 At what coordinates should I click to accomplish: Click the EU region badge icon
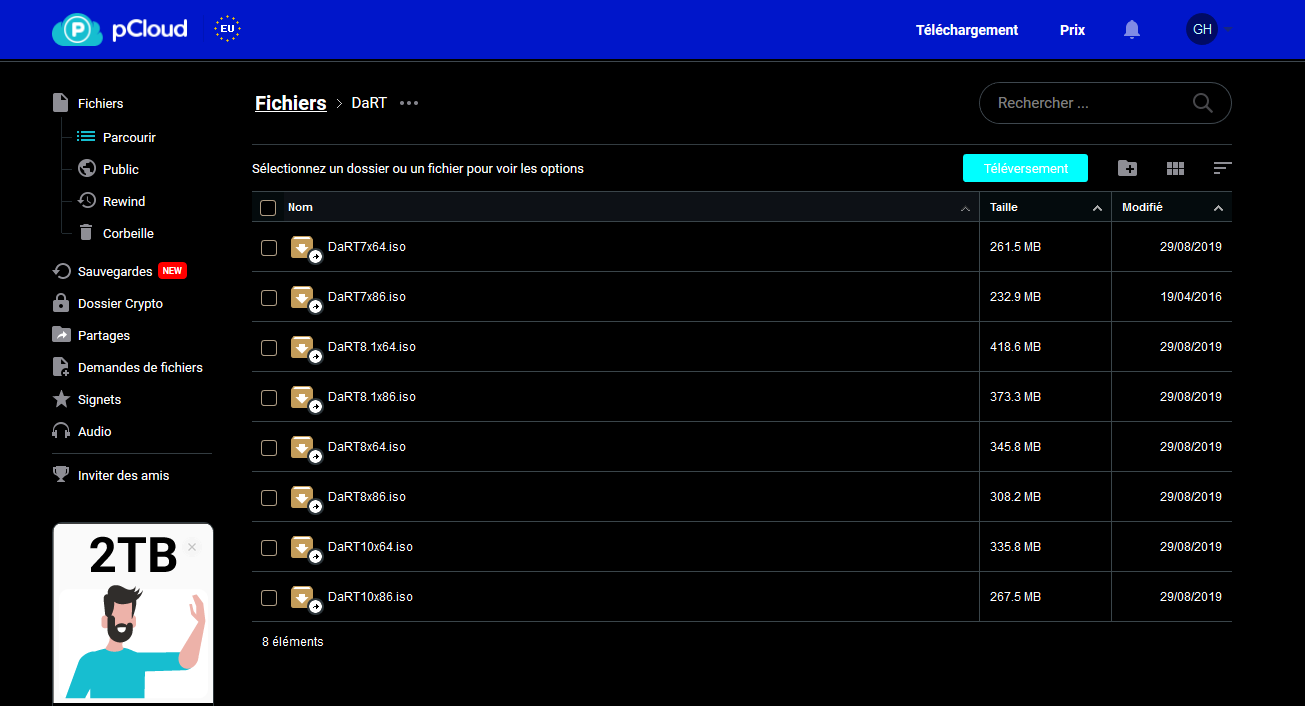228,29
